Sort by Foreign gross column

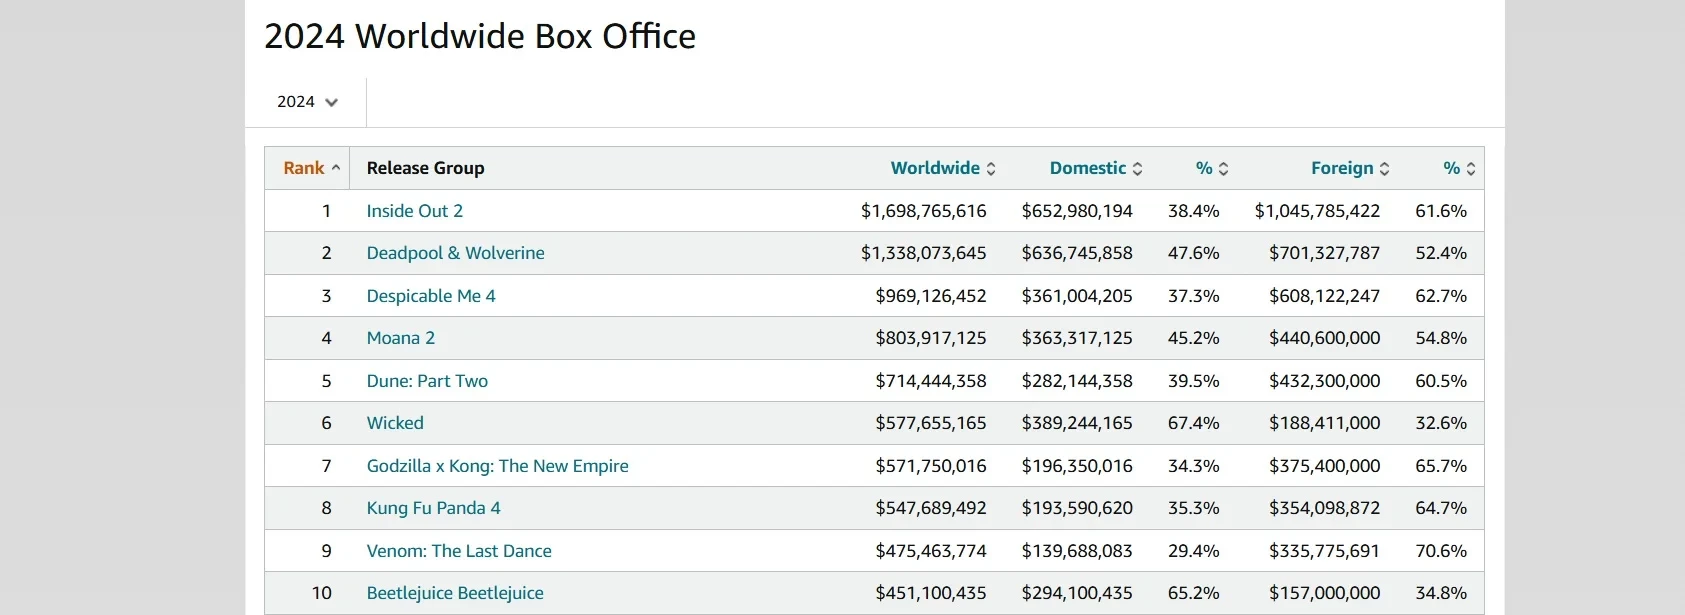tap(1384, 169)
